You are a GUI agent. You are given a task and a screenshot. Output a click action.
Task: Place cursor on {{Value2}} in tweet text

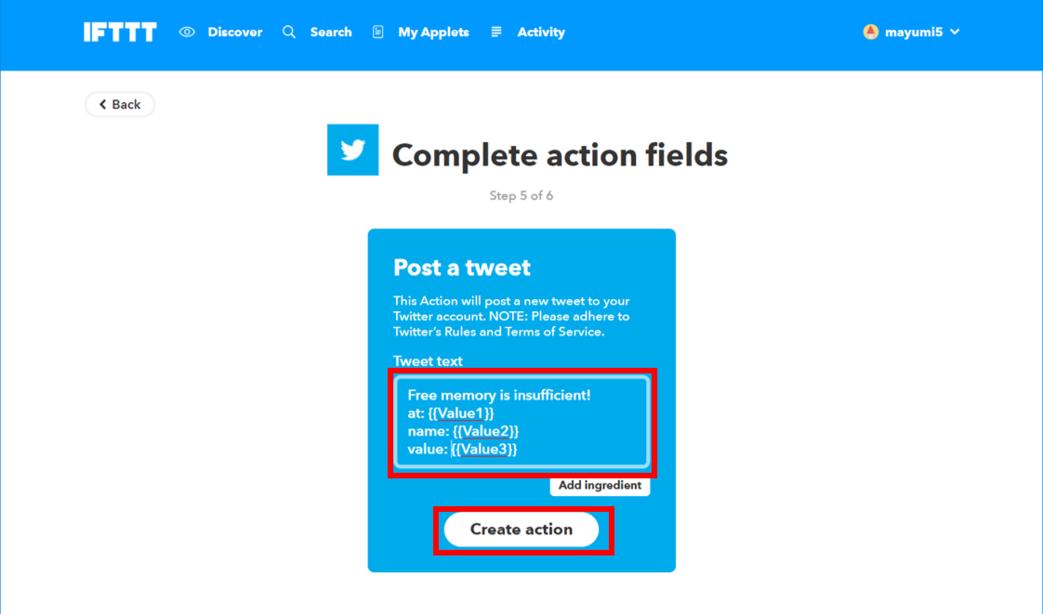486,431
